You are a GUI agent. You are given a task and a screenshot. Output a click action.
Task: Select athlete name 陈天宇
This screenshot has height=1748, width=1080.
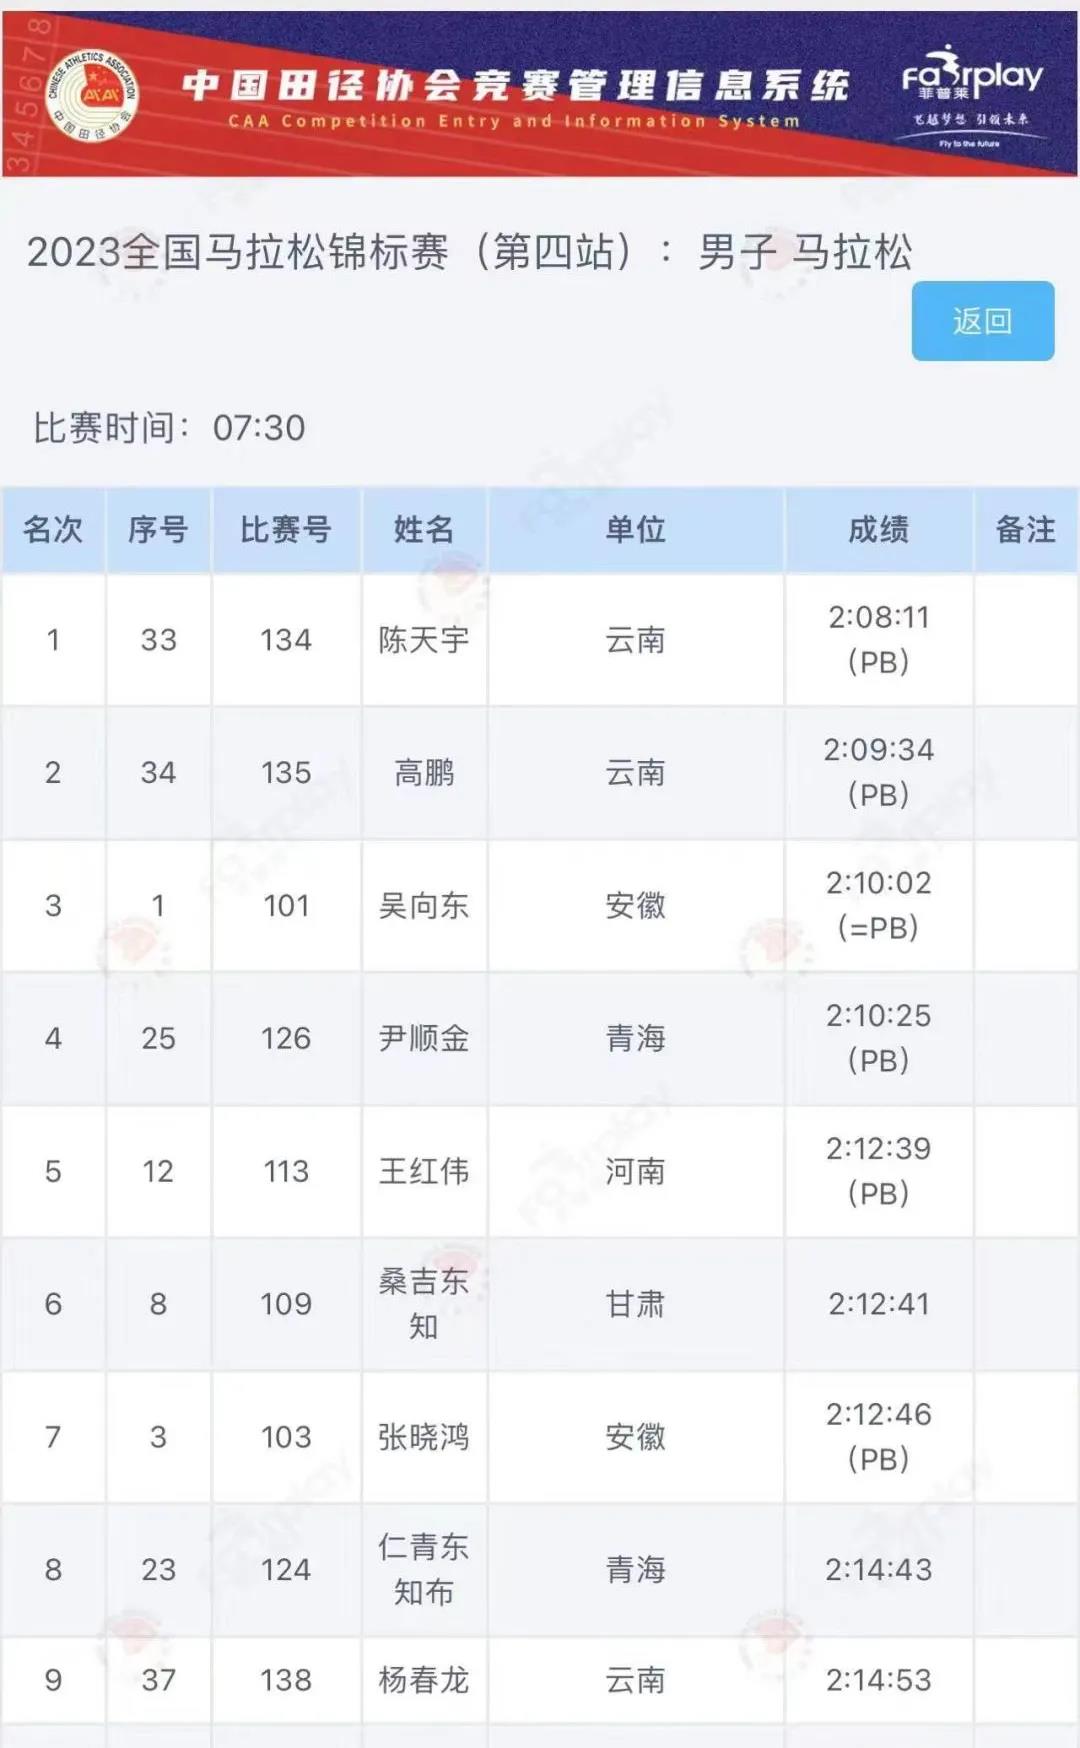click(x=424, y=640)
